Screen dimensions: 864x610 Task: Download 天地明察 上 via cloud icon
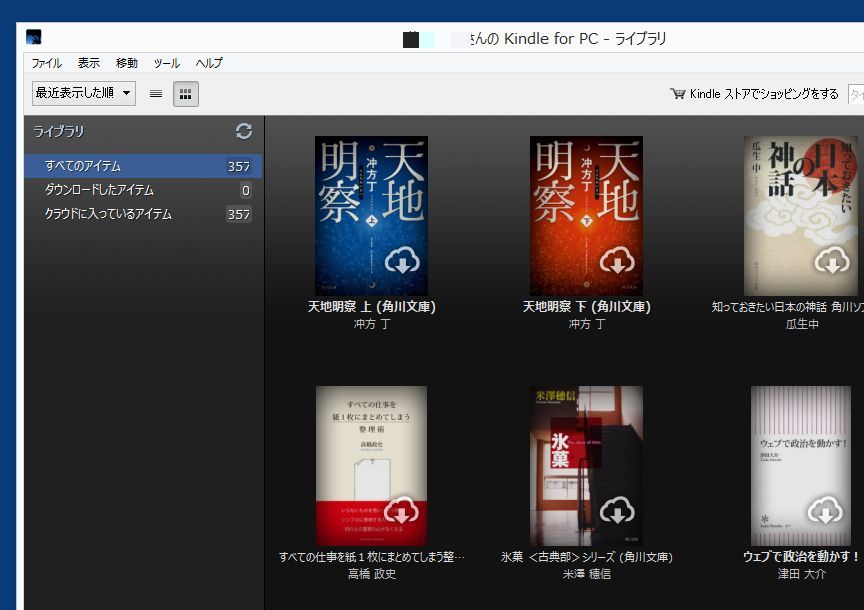tap(402, 261)
